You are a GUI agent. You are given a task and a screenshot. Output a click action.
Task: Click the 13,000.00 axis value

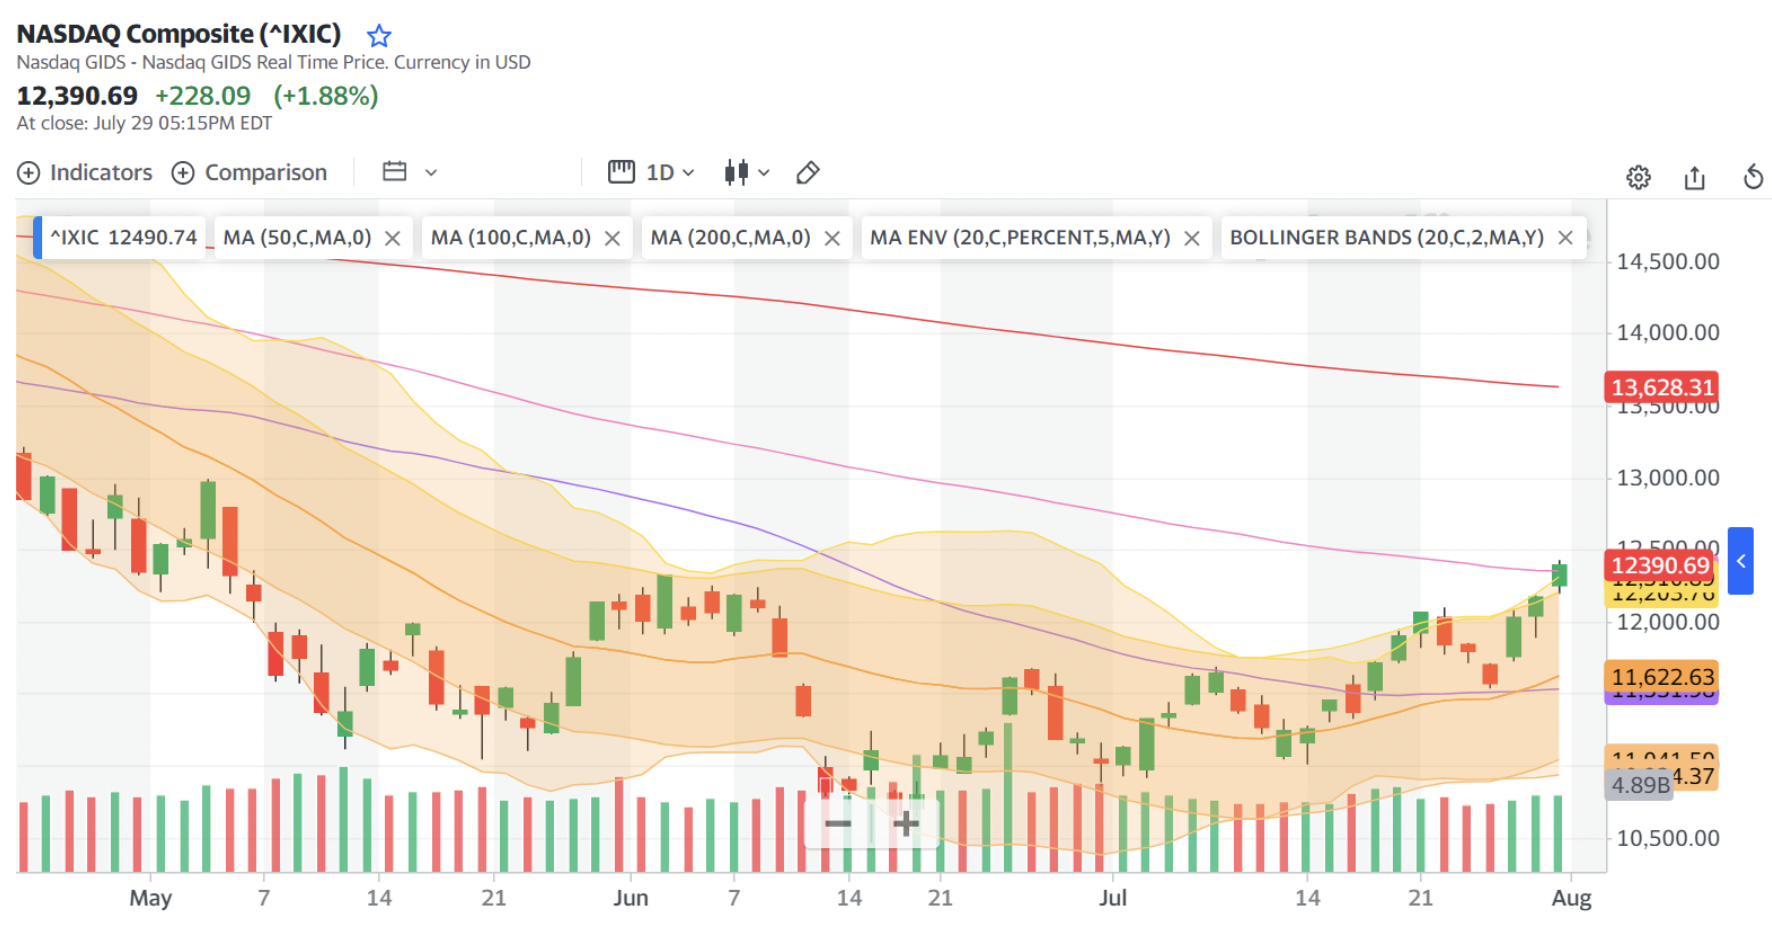1668,478
